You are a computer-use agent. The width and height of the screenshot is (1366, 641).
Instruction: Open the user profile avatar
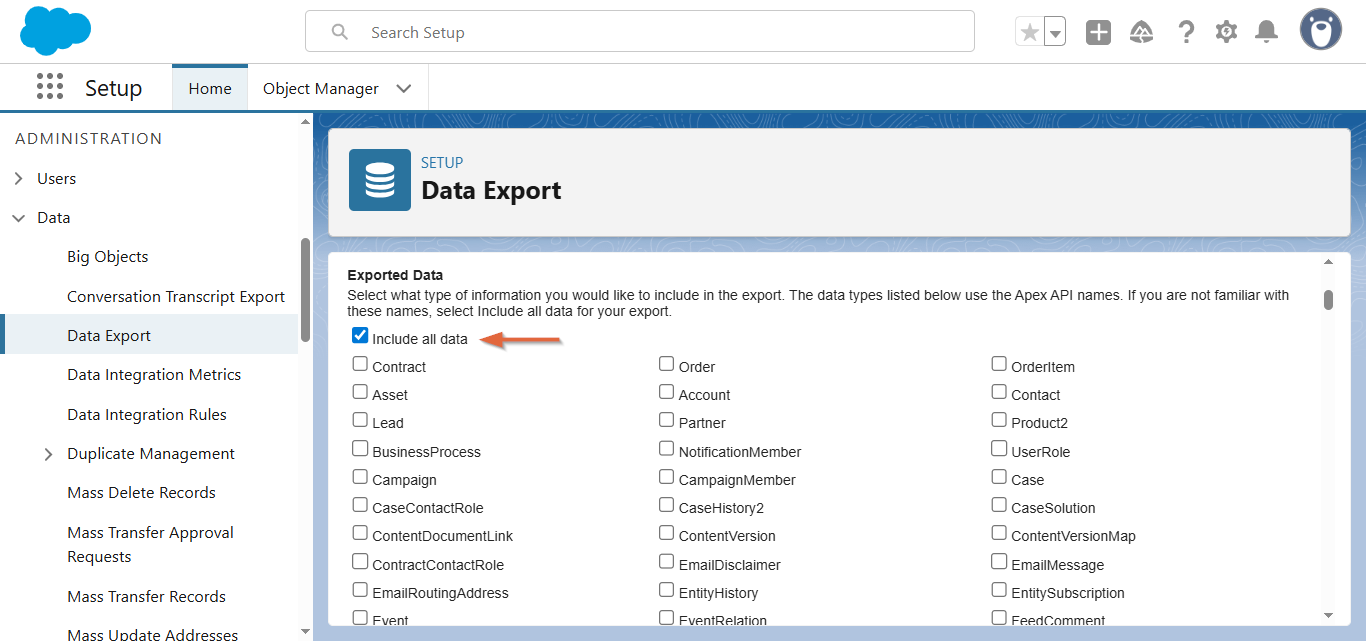click(1320, 31)
